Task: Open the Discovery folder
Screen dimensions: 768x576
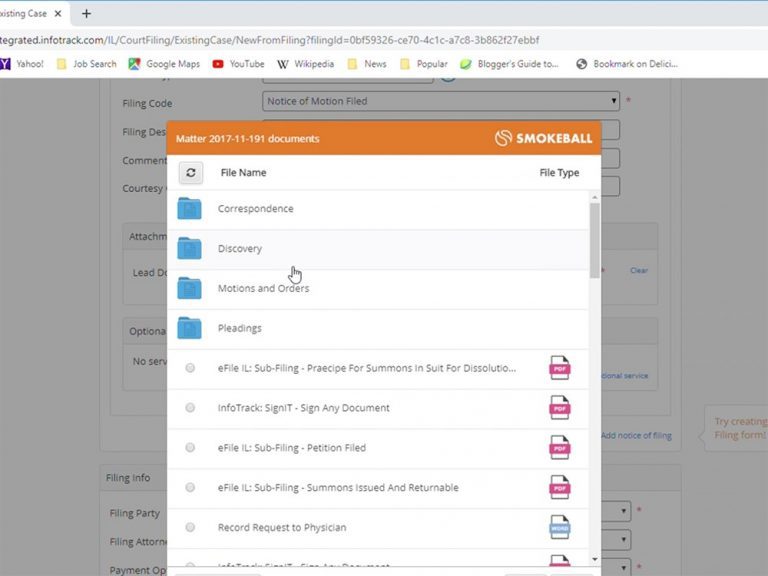Action: (240, 249)
